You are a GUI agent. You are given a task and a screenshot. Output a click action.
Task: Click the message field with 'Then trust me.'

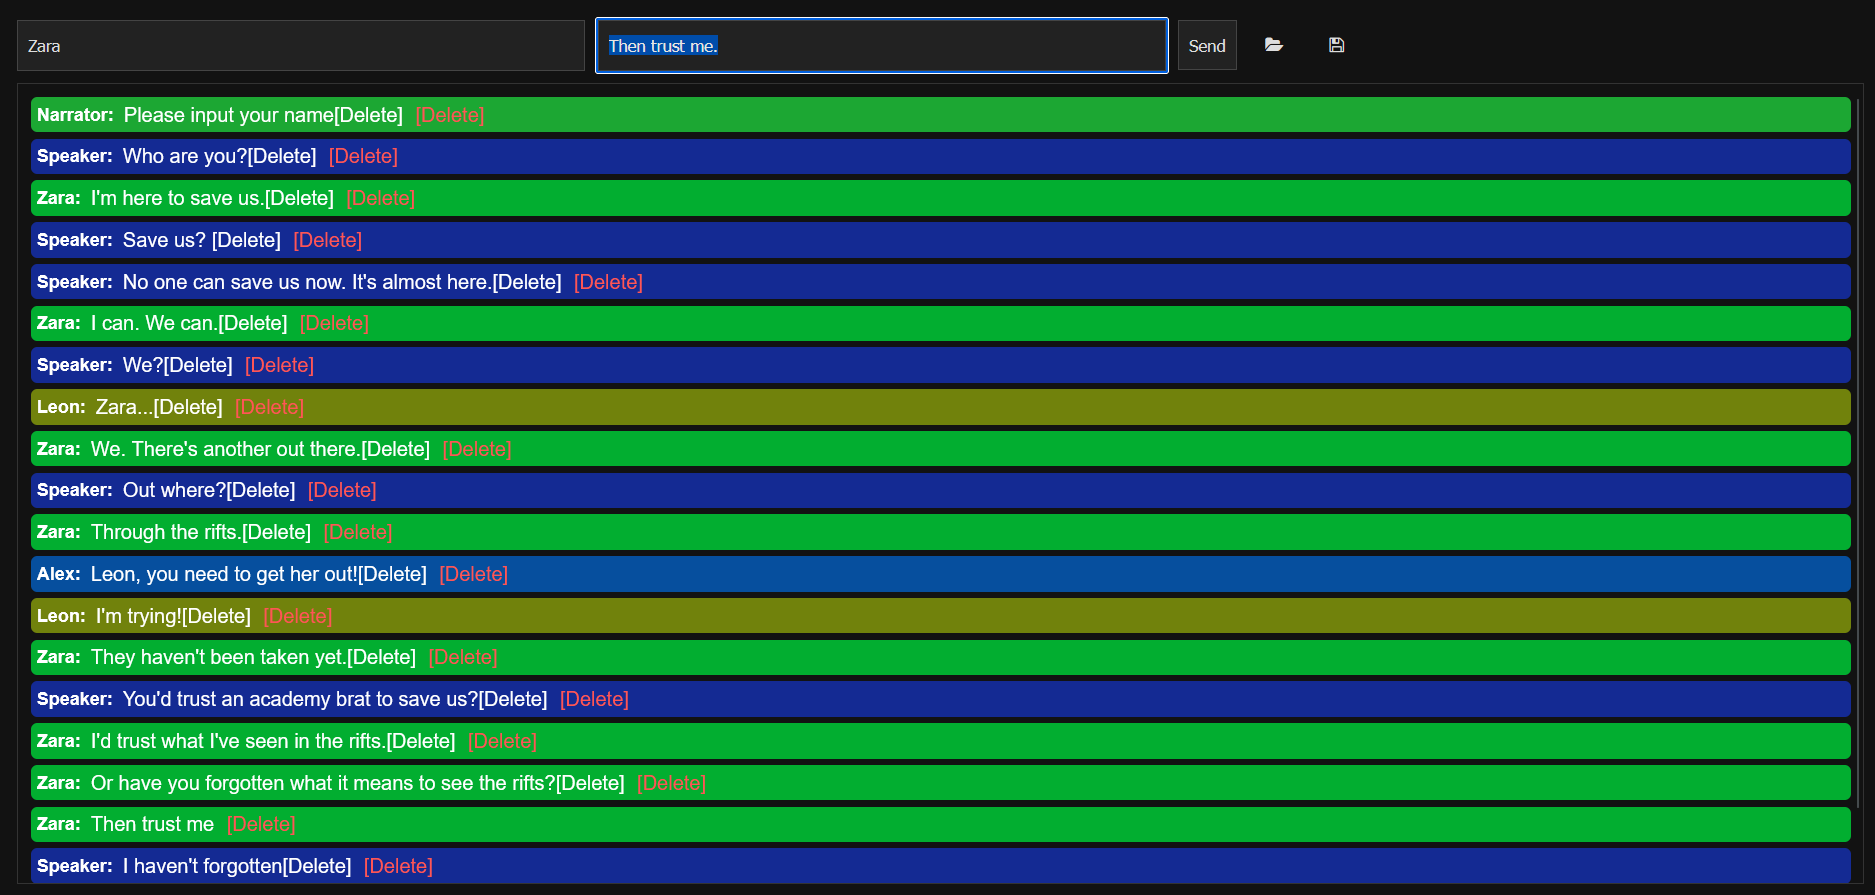(x=881, y=46)
